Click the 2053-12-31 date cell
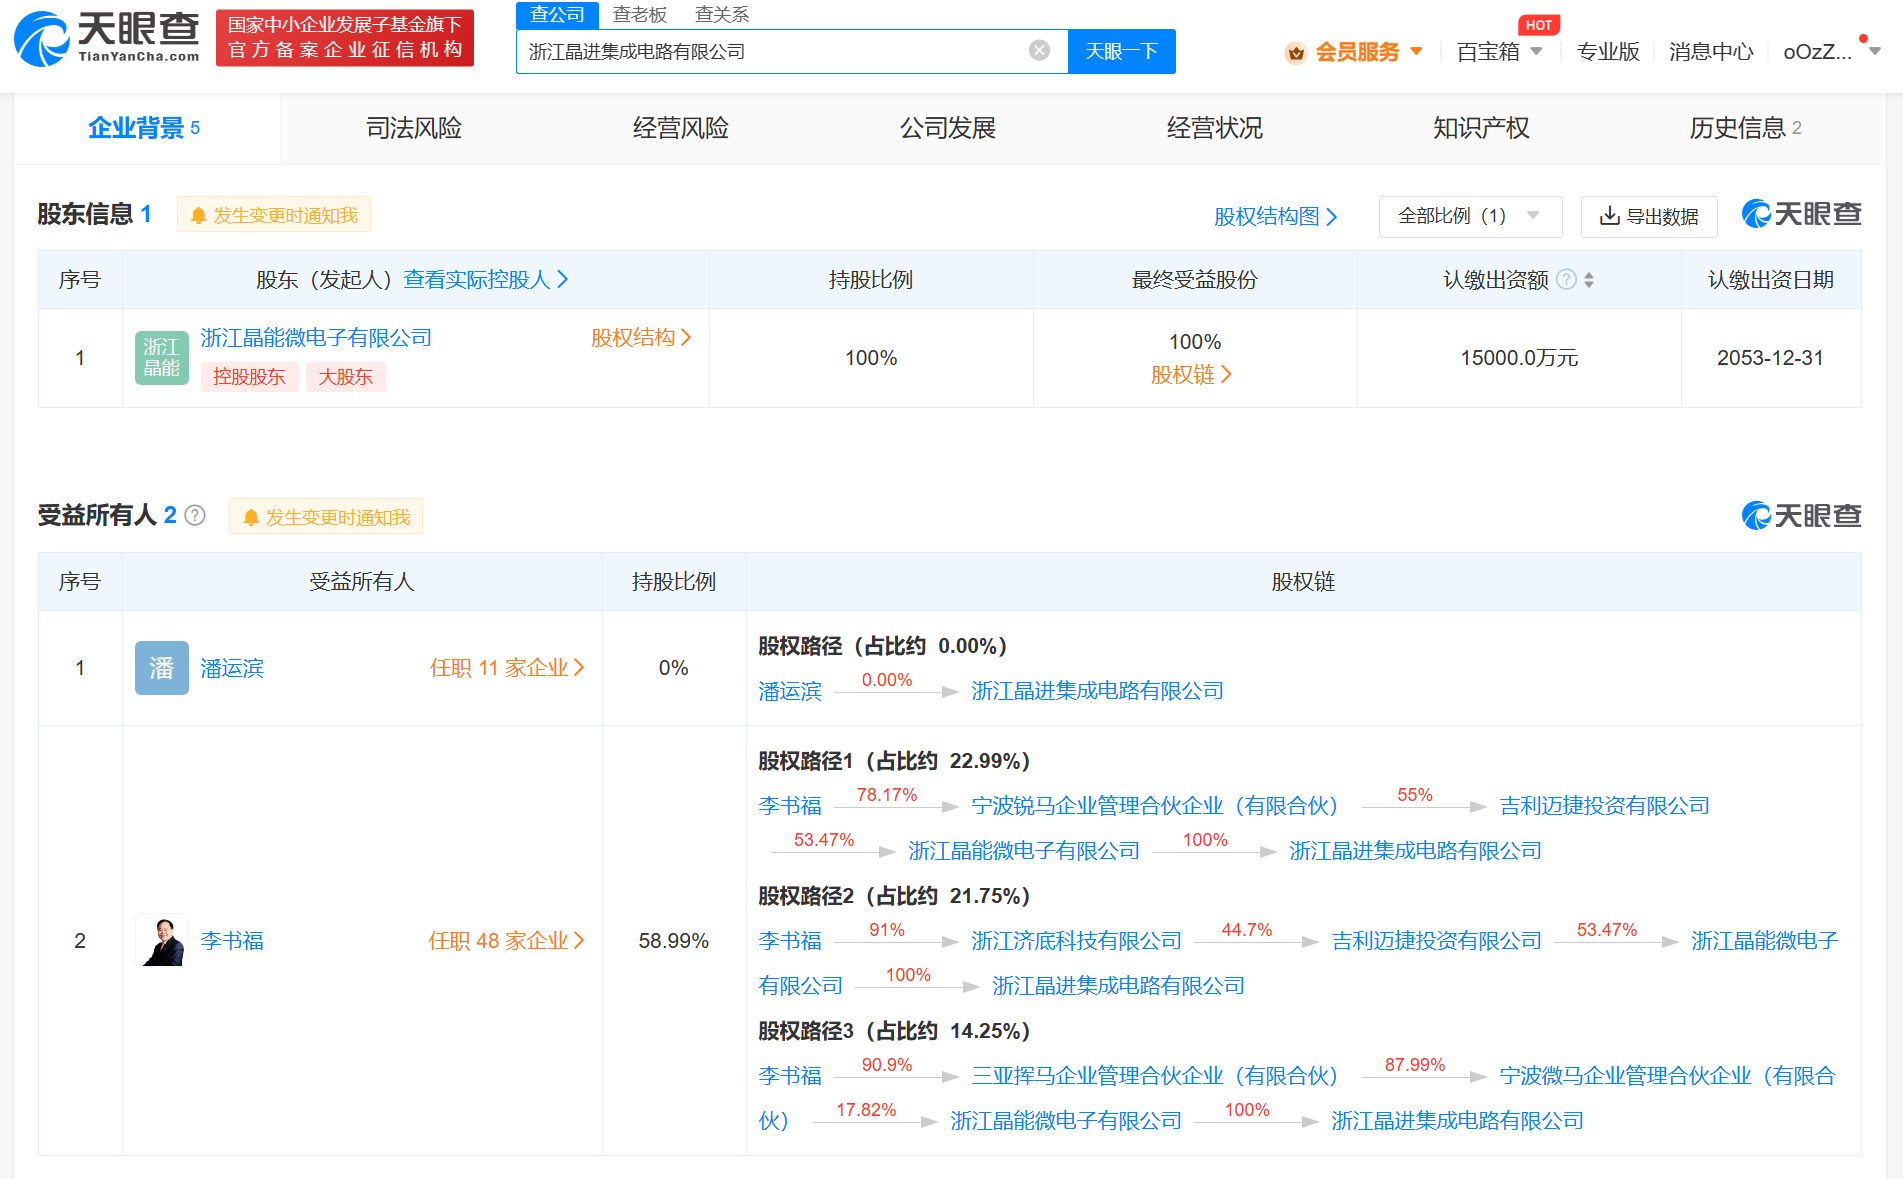This screenshot has width=1903, height=1179. click(x=1770, y=358)
